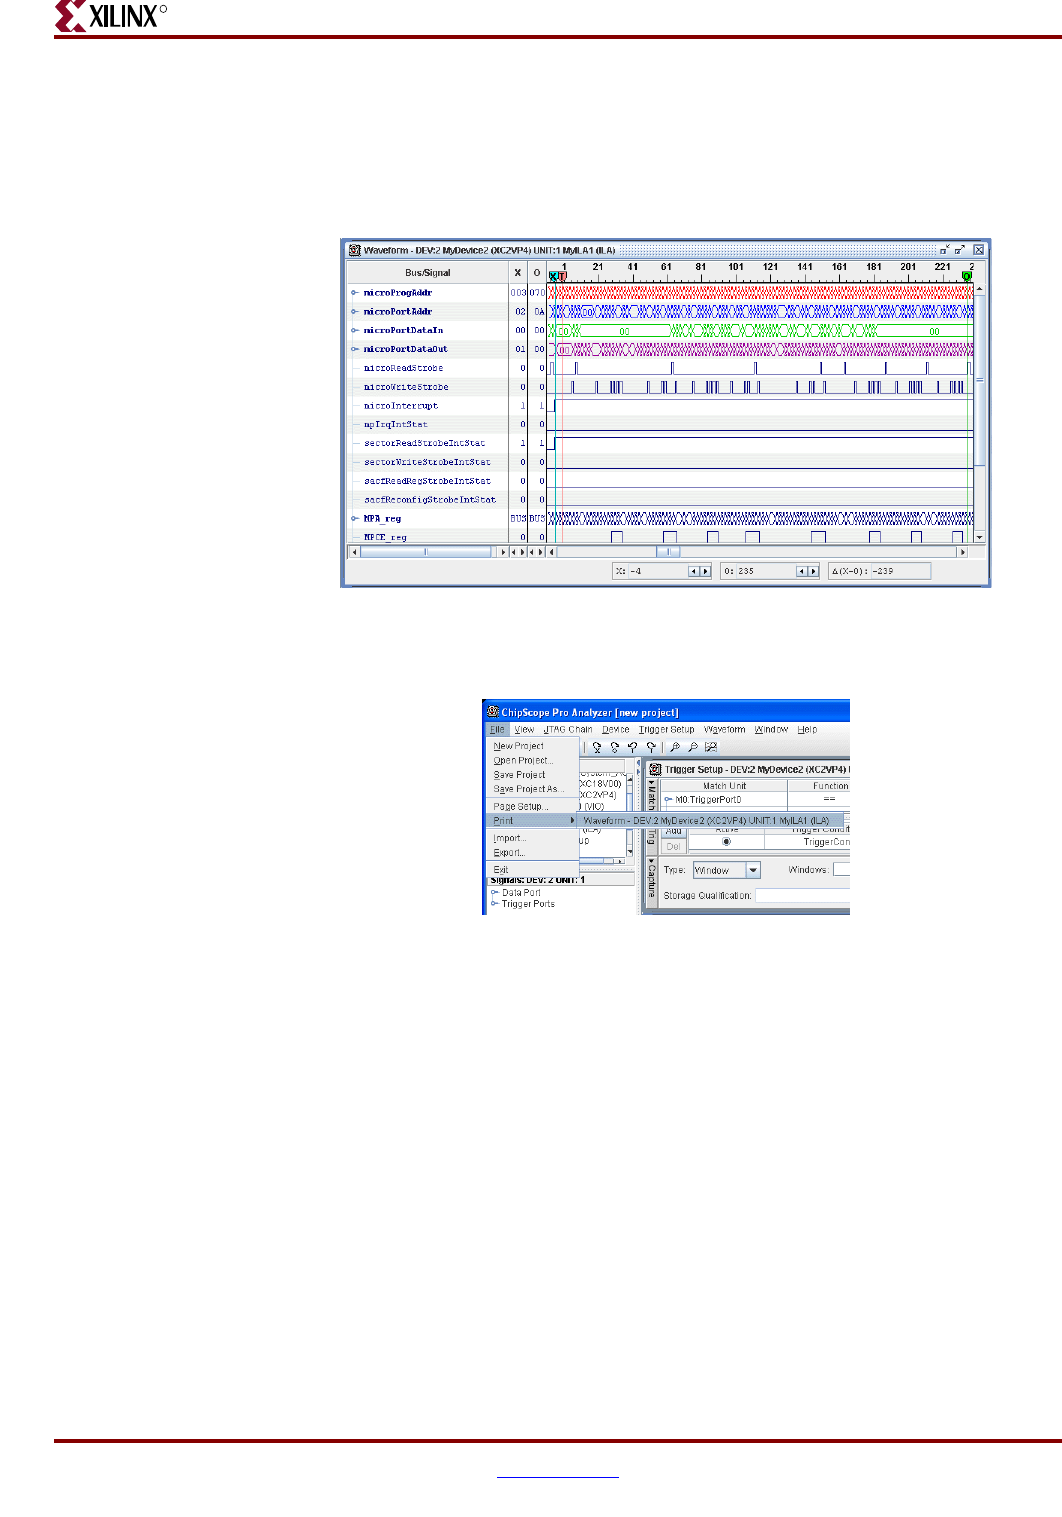This screenshot has height=1517, width=1062.
Task: Choose Open Project... menu entry
Action: click(x=533, y=760)
